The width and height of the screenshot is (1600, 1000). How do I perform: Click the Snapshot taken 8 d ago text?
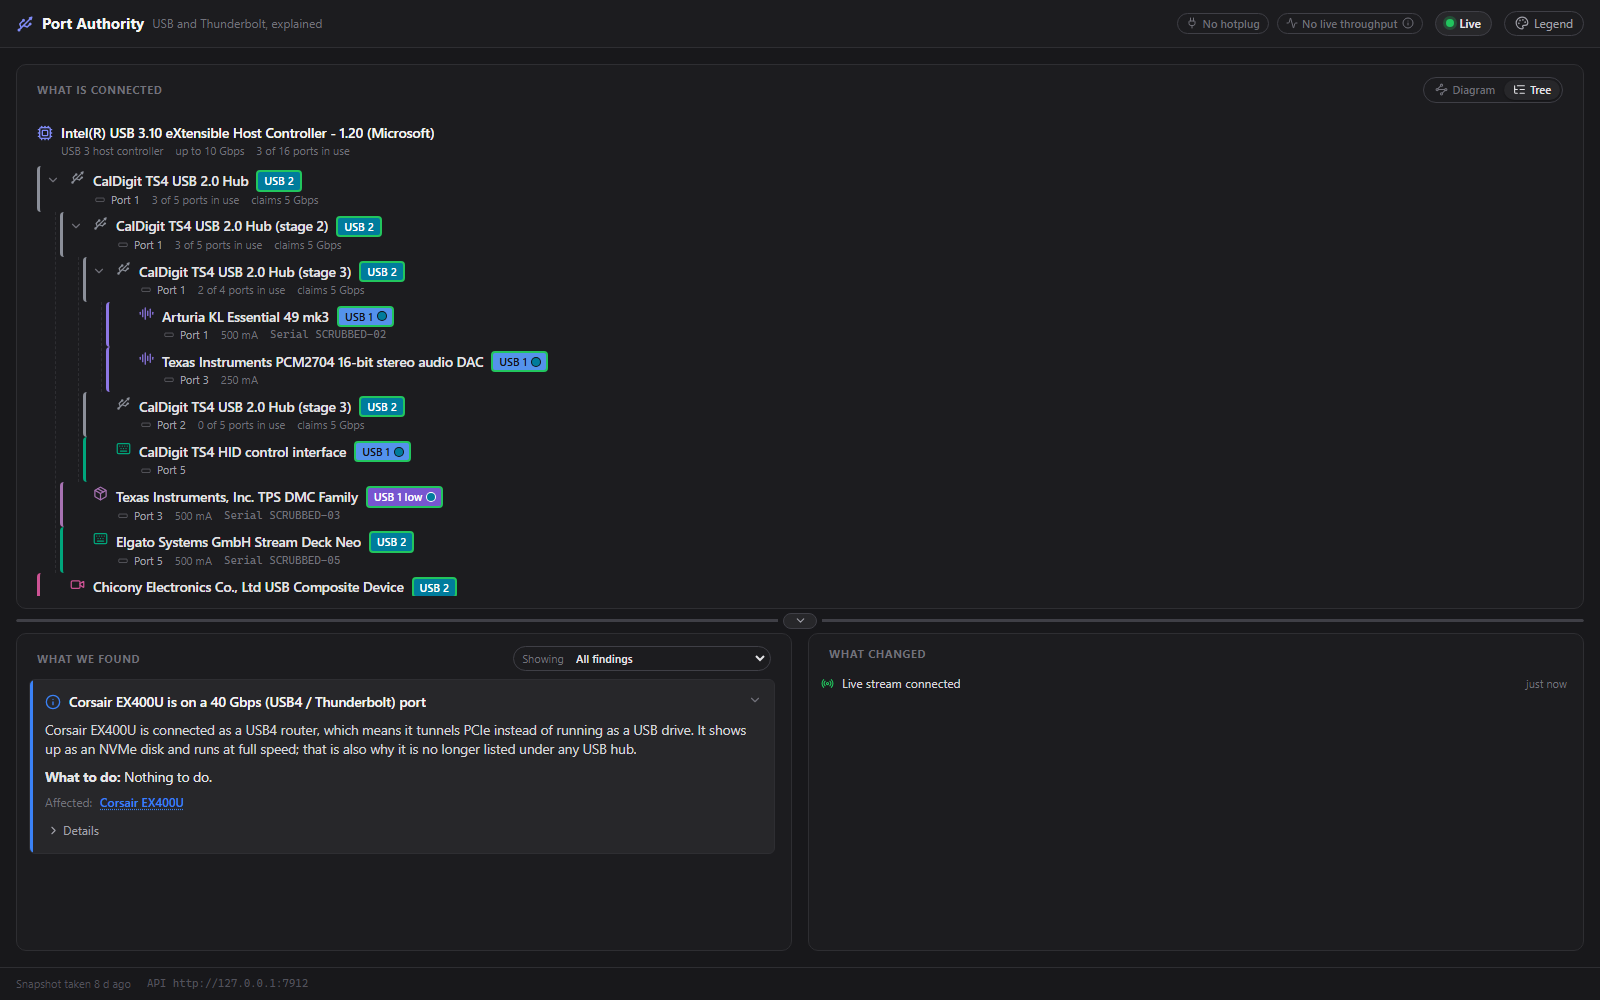73,984
